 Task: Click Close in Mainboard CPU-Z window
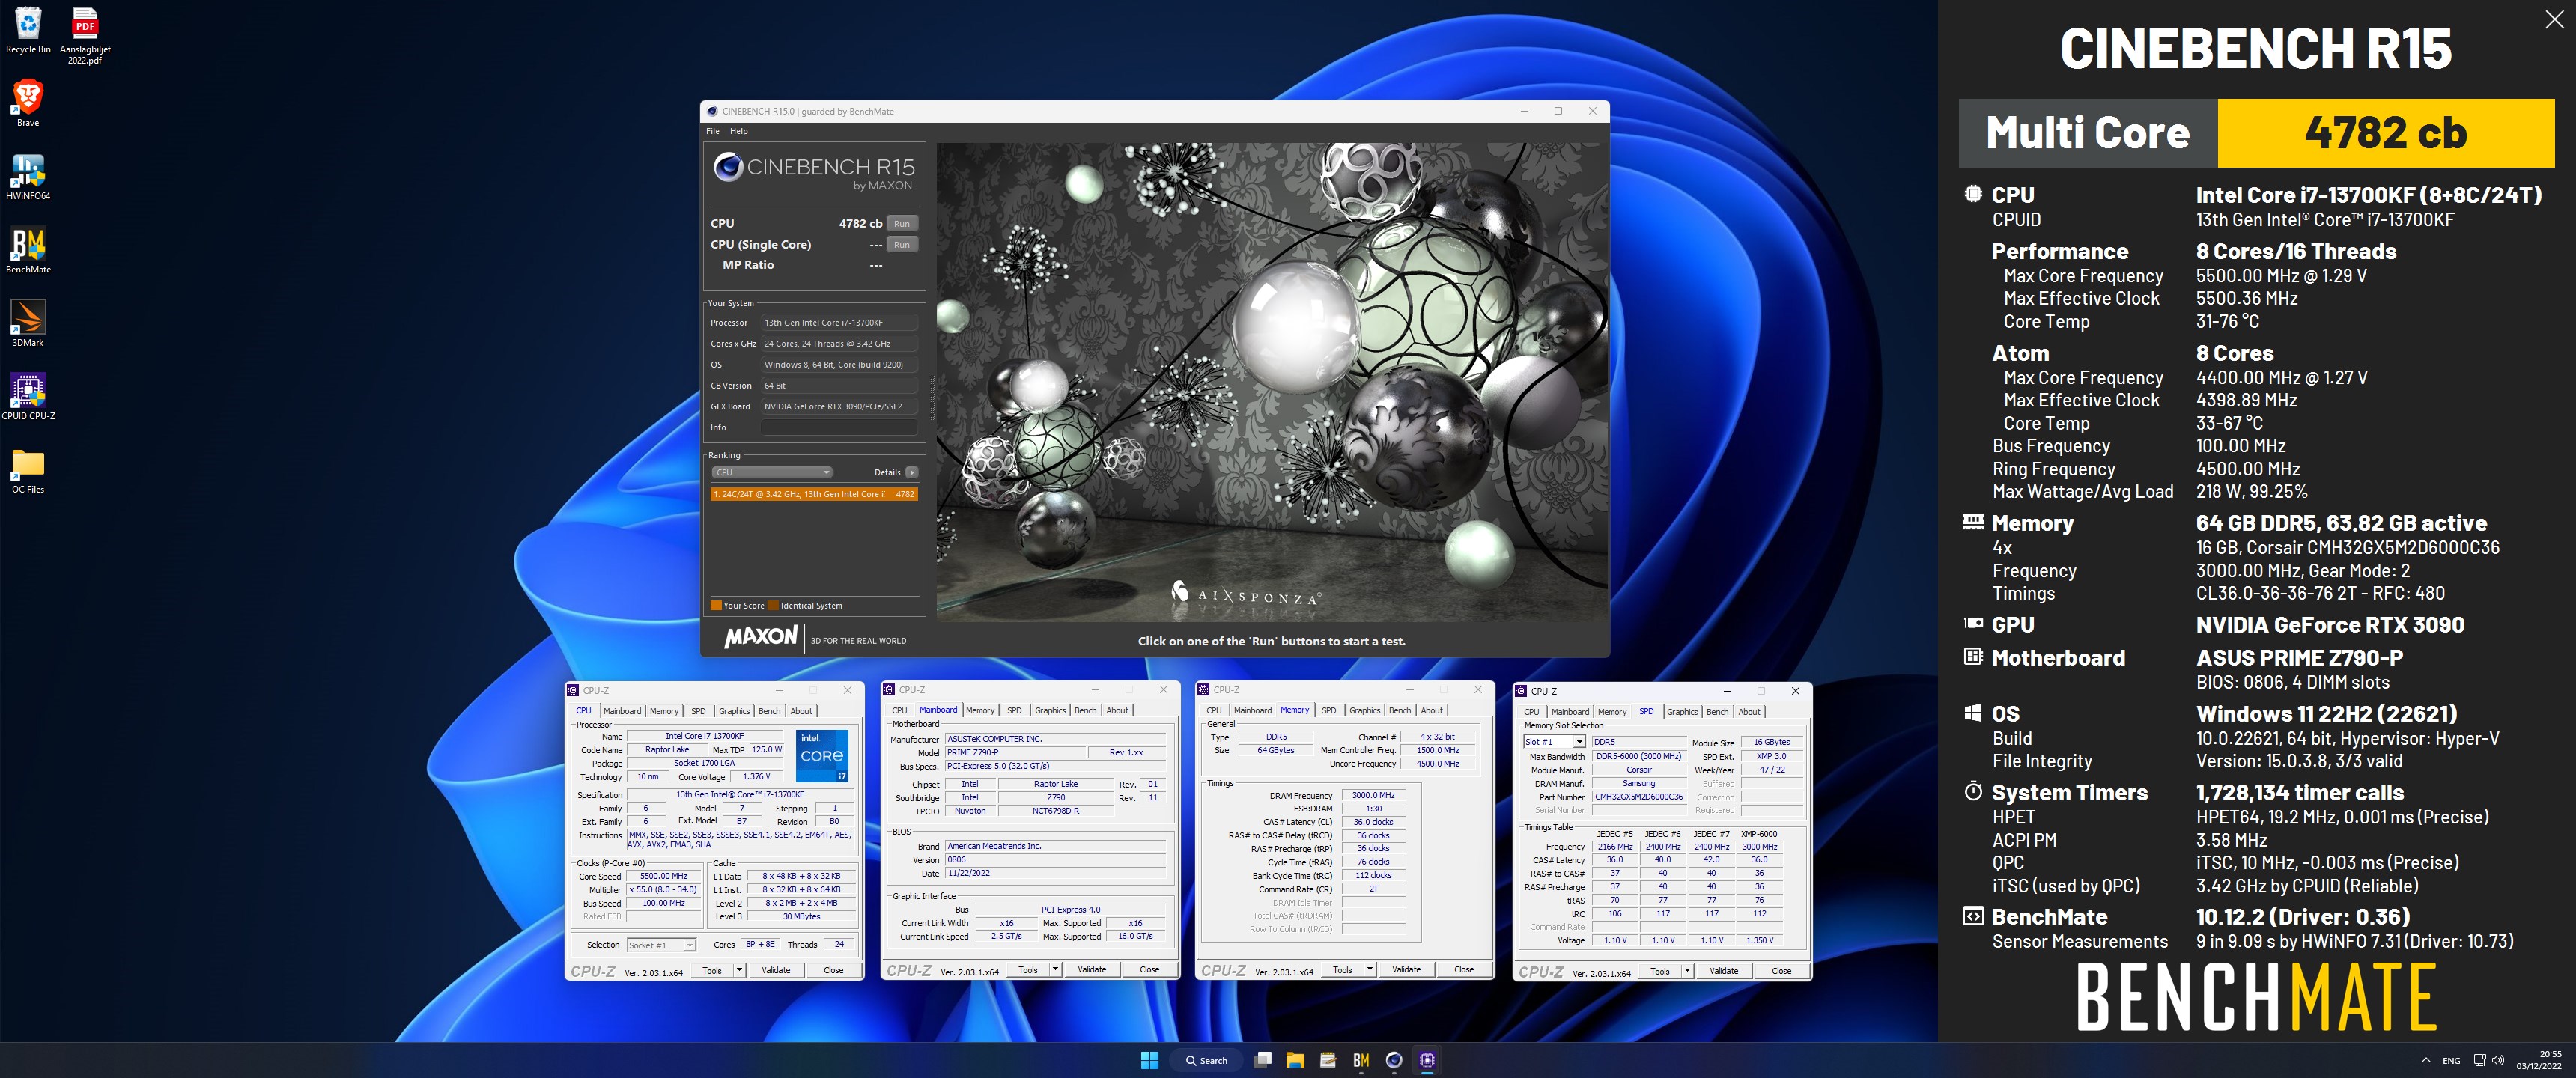tap(1149, 969)
